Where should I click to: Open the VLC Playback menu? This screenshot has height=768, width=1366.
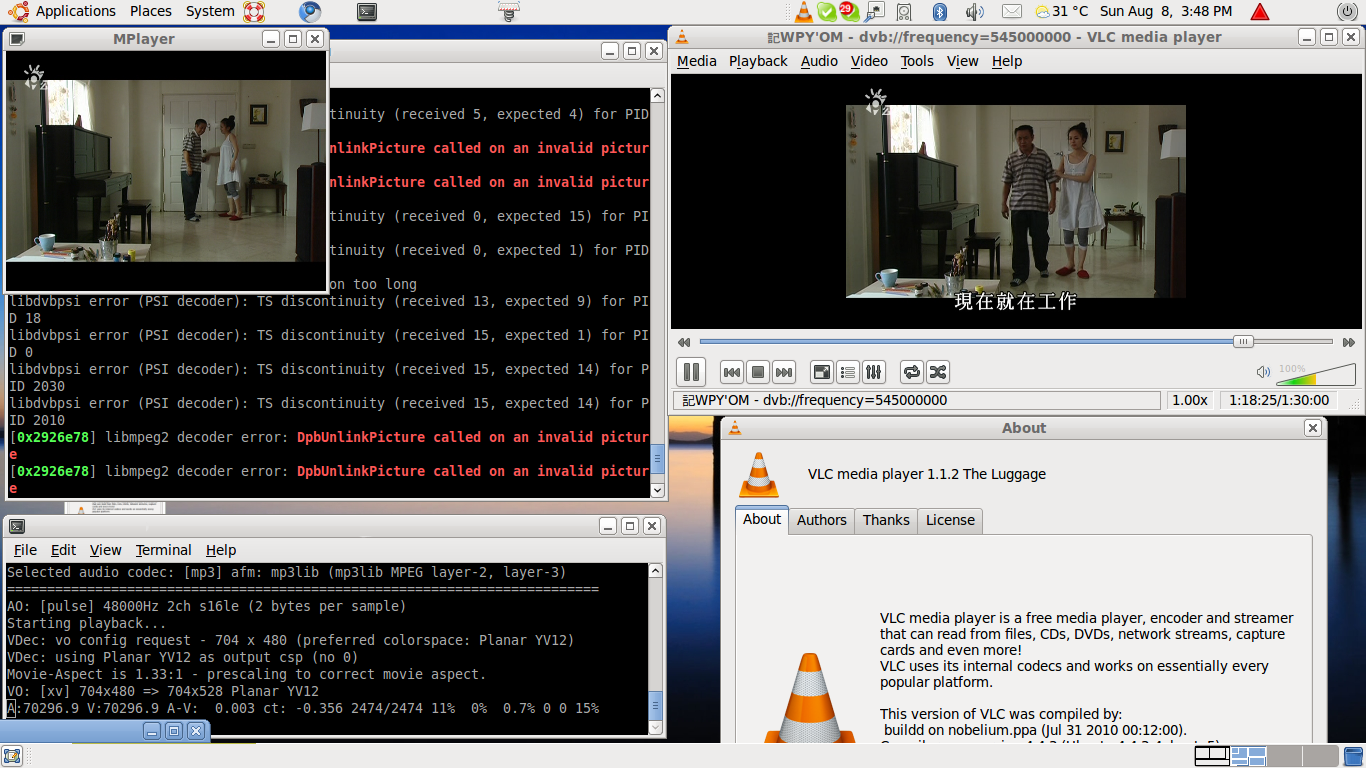tap(758, 61)
